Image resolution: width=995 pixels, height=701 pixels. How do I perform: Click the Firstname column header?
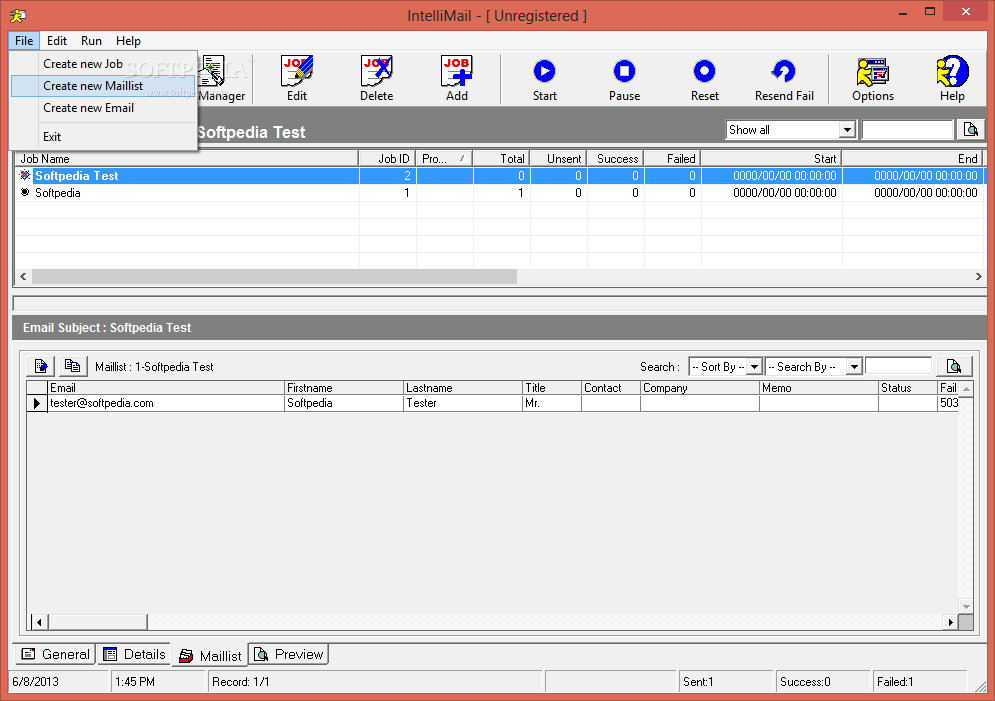(x=344, y=388)
